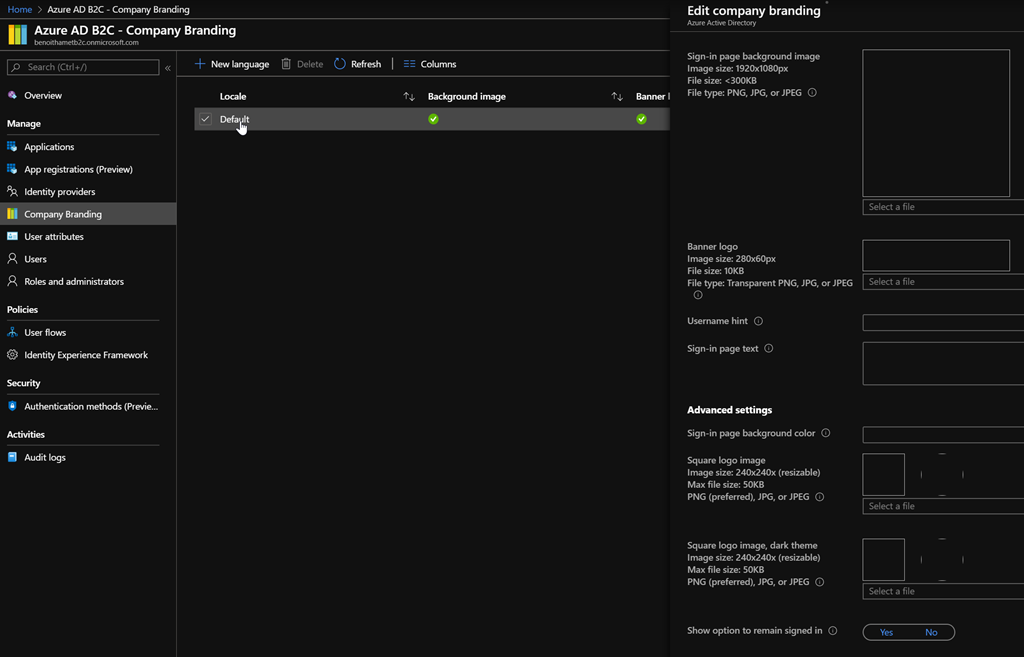Viewport: 1024px width, 657px height.
Task: Open App registrations (Preview)
Action: coord(78,169)
